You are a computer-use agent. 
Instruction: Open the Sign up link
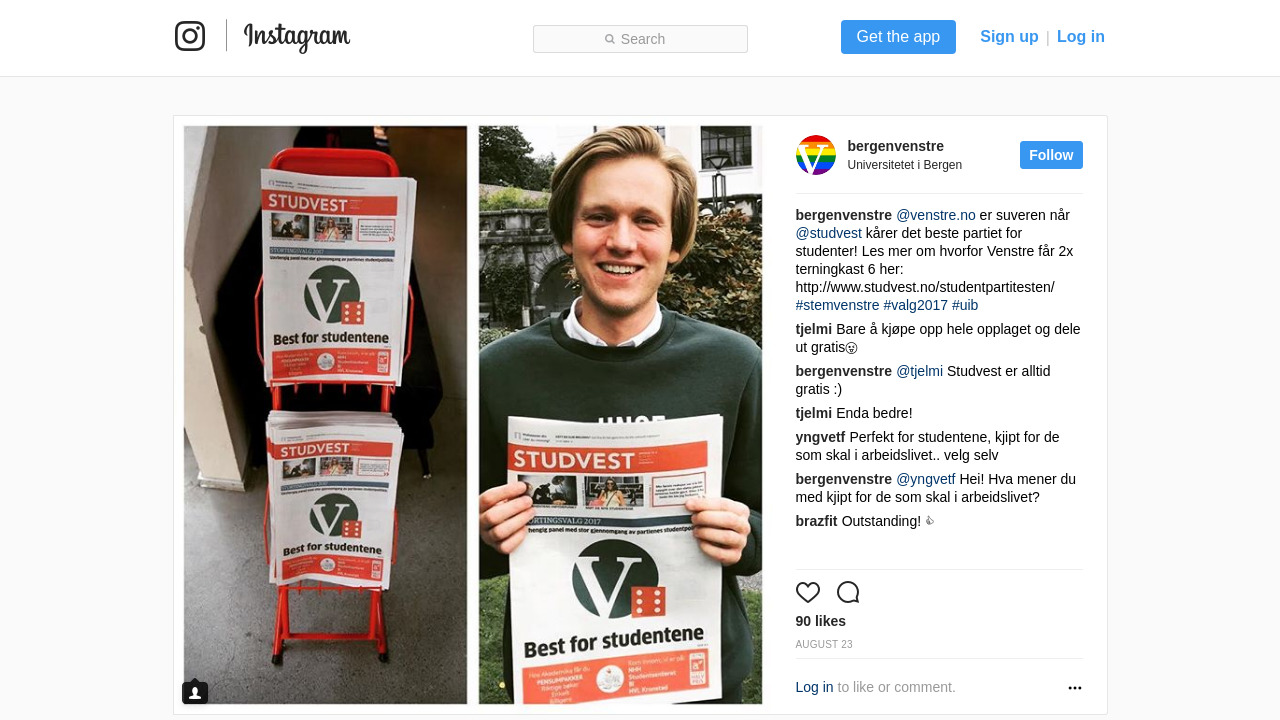point(1009,37)
